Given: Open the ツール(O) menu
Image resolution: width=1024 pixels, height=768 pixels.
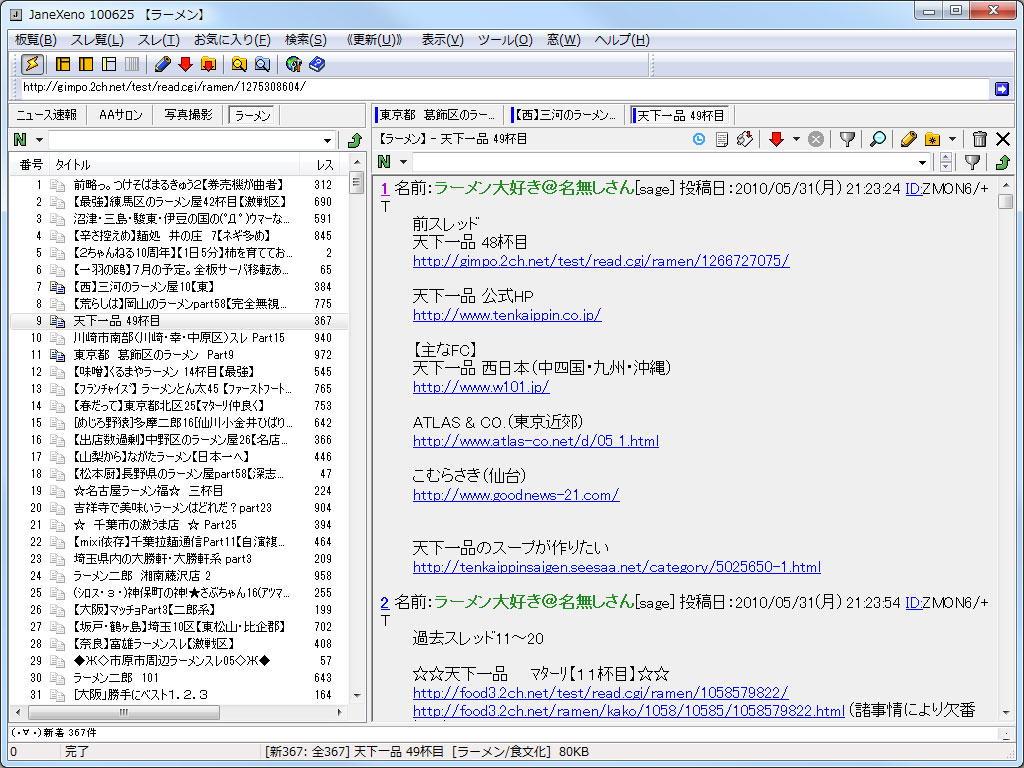Looking at the screenshot, I should click(505, 40).
